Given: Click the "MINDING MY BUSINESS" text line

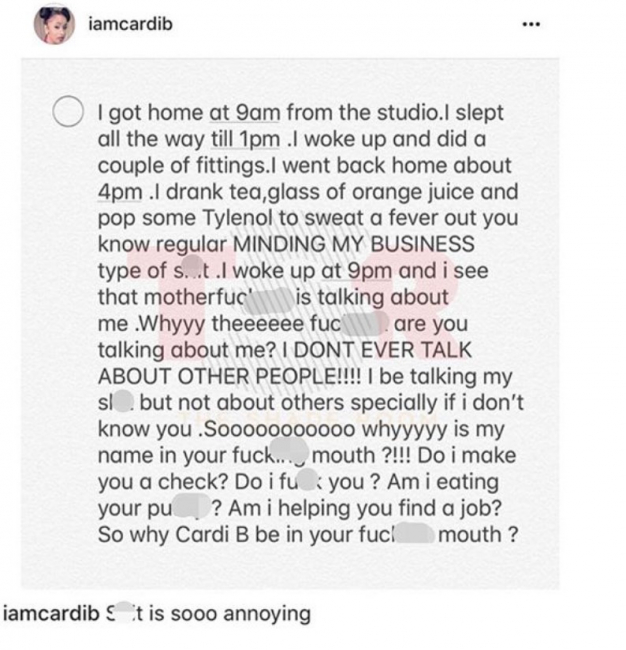Looking at the screenshot, I should click(x=354, y=244).
